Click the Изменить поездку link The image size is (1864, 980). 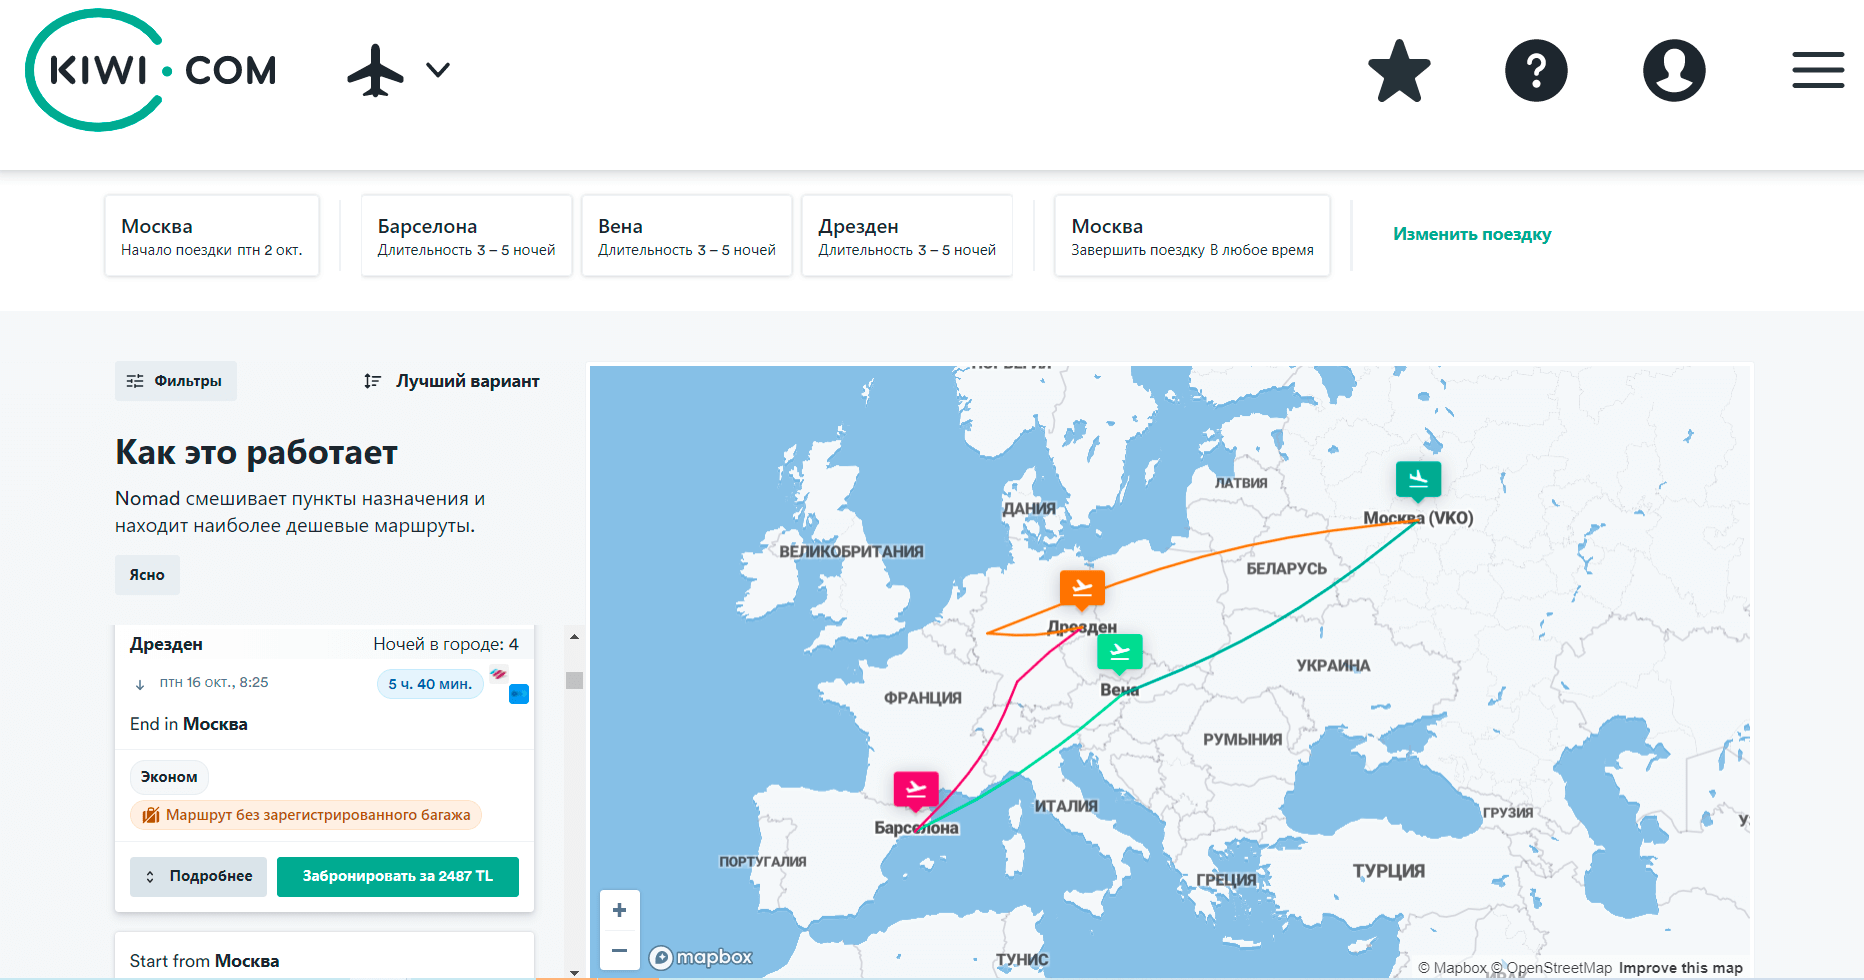coord(1471,234)
